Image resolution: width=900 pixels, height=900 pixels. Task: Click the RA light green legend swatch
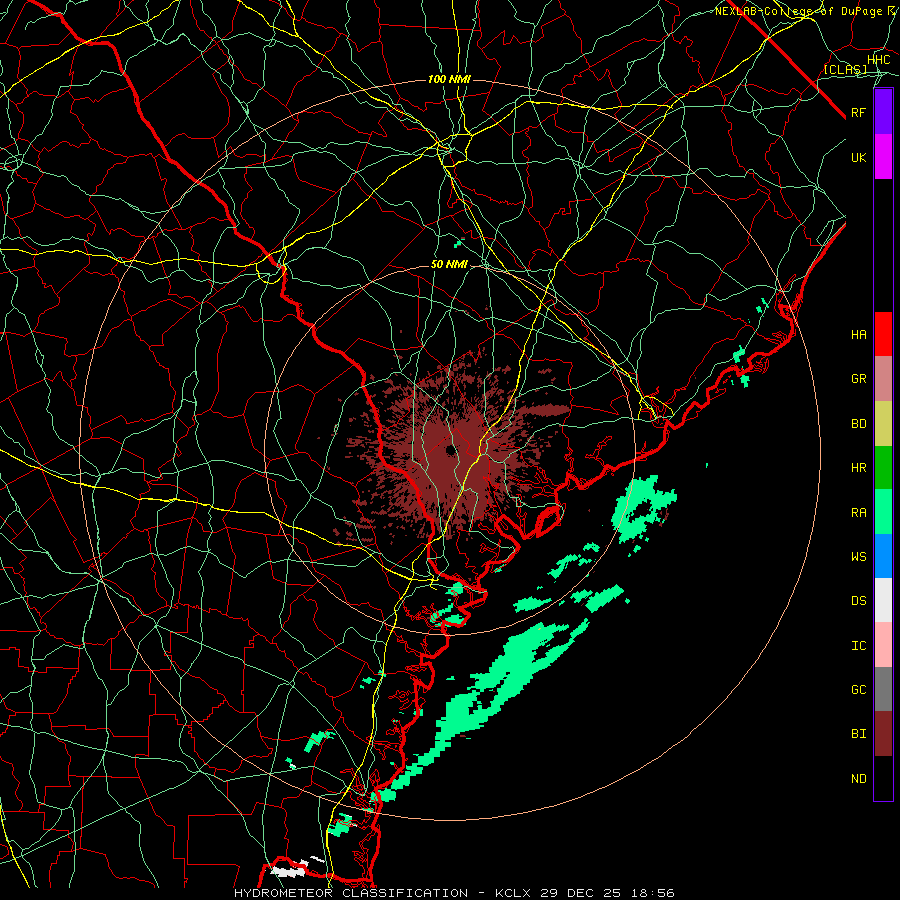(883, 512)
